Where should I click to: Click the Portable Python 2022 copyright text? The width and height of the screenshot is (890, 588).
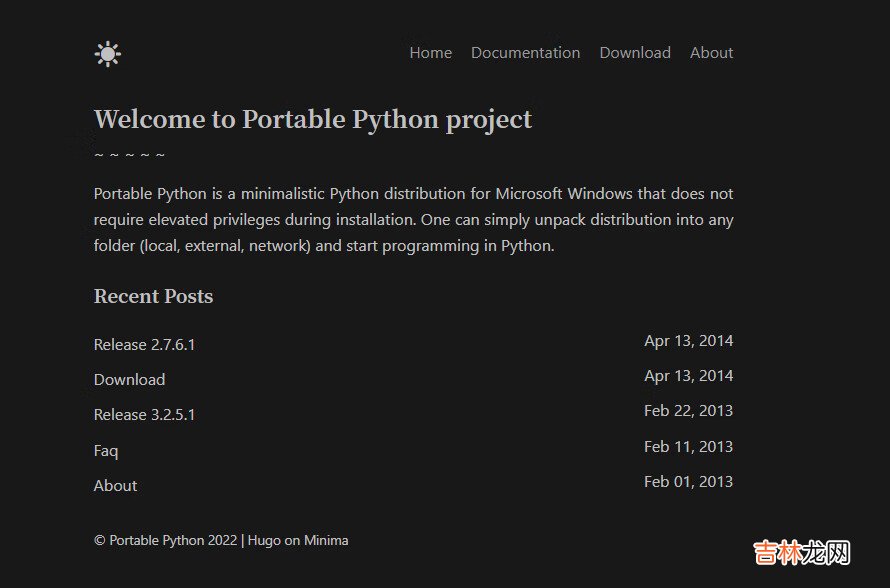click(165, 541)
